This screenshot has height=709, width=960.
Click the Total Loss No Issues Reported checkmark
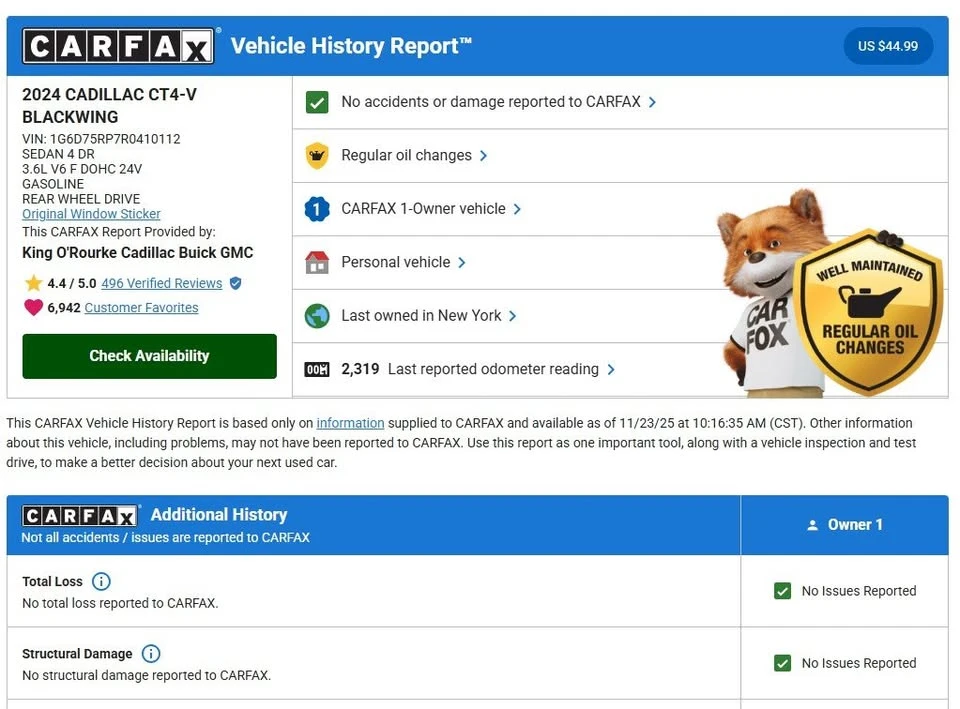[782, 591]
